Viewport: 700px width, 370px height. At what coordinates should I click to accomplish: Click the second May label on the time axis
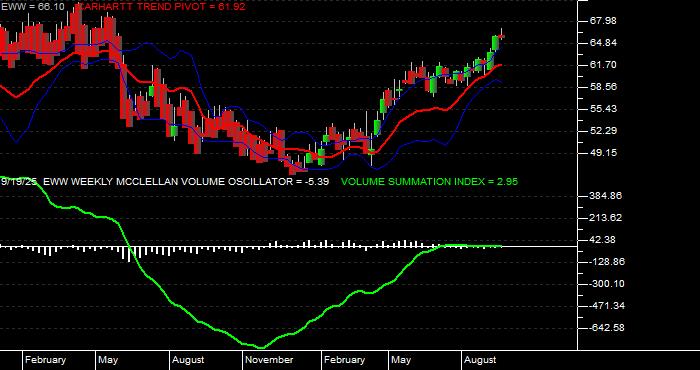(x=401, y=360)
